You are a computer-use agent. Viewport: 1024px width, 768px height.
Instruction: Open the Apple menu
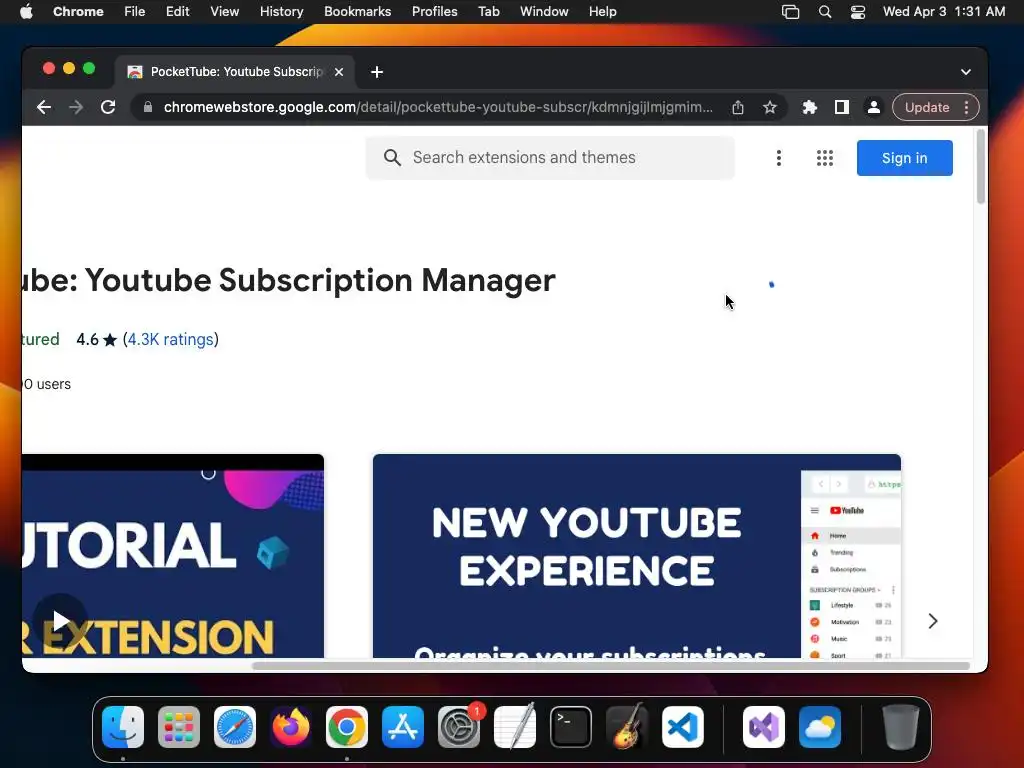(x=26, y=12)
